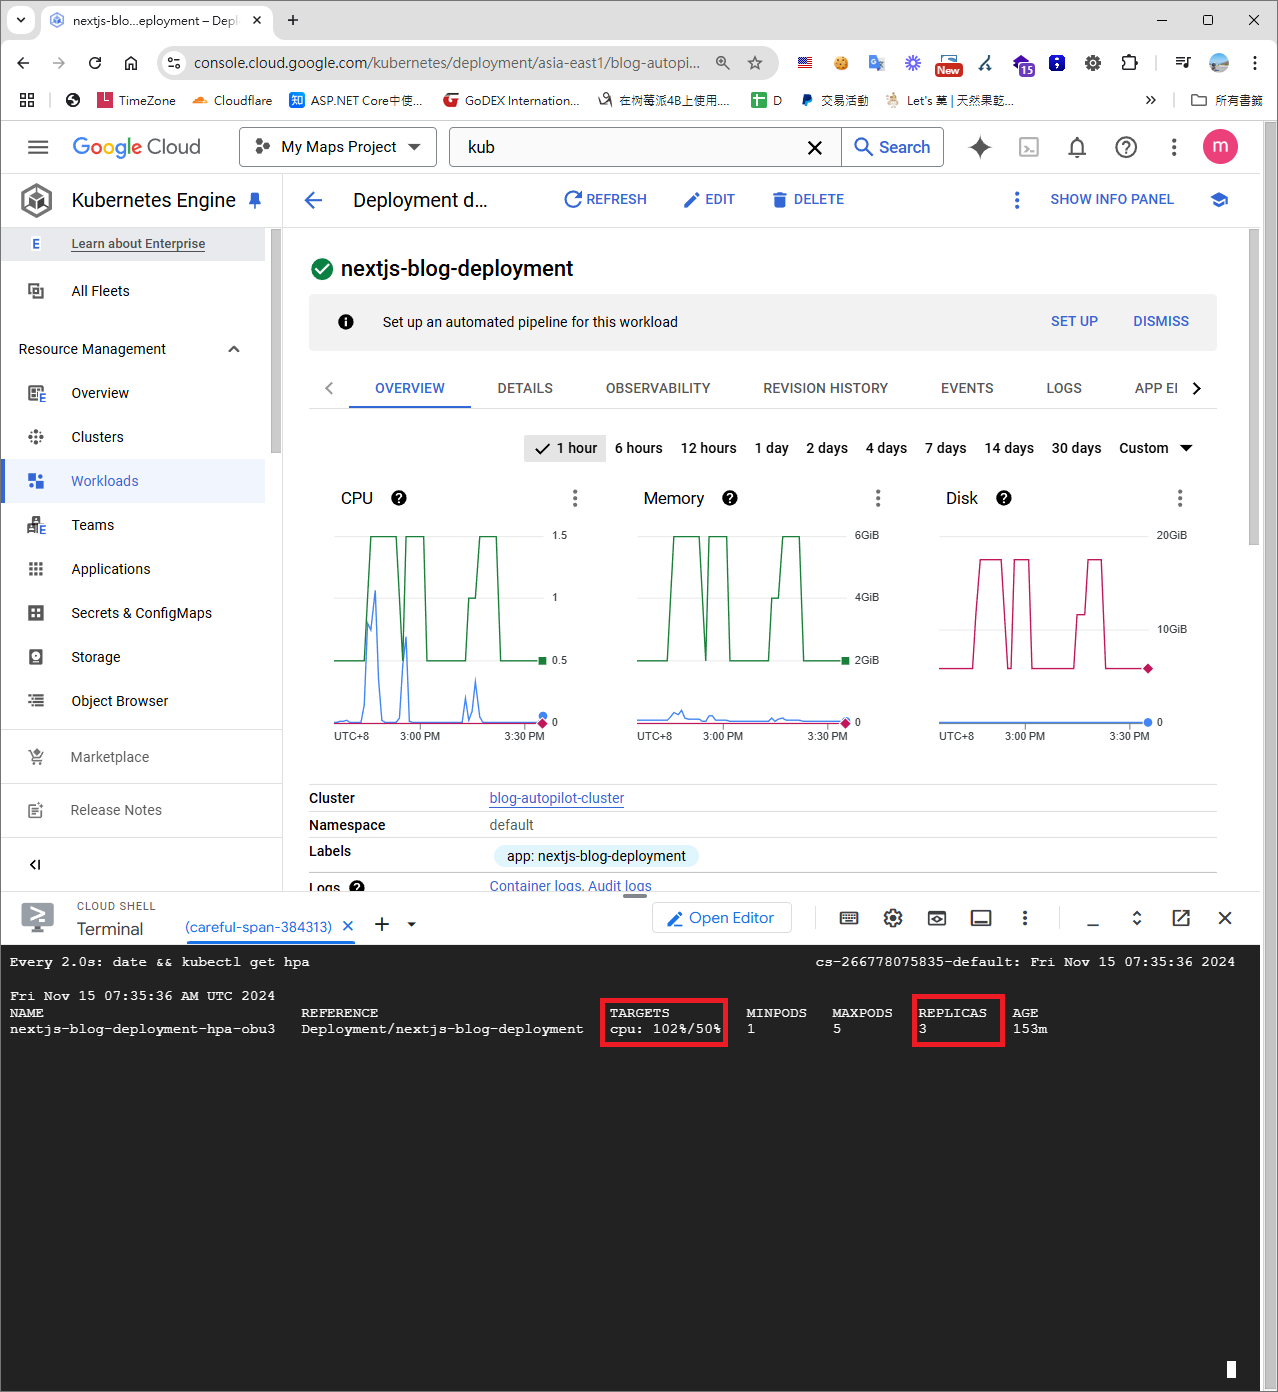This screenshot has height=1392, width=1278.
Task: Select the 7 days time range
Action: coord(945,448)
